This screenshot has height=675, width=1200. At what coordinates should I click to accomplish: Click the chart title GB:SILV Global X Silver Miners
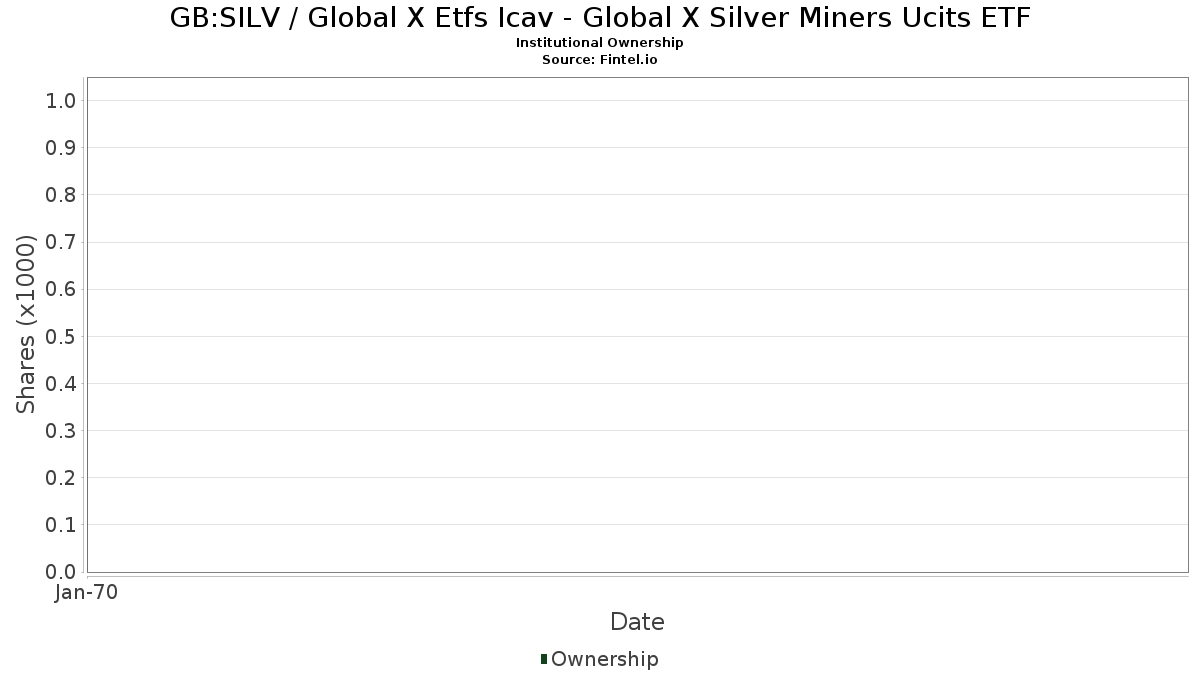click(600, 17)
